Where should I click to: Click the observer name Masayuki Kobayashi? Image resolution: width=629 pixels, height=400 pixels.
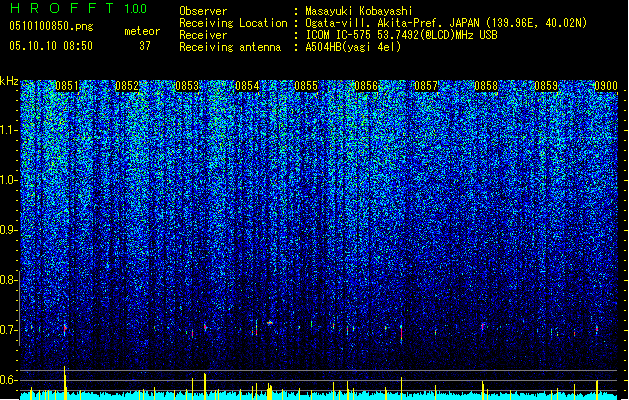pyautogui.click(x=359, y=11)
